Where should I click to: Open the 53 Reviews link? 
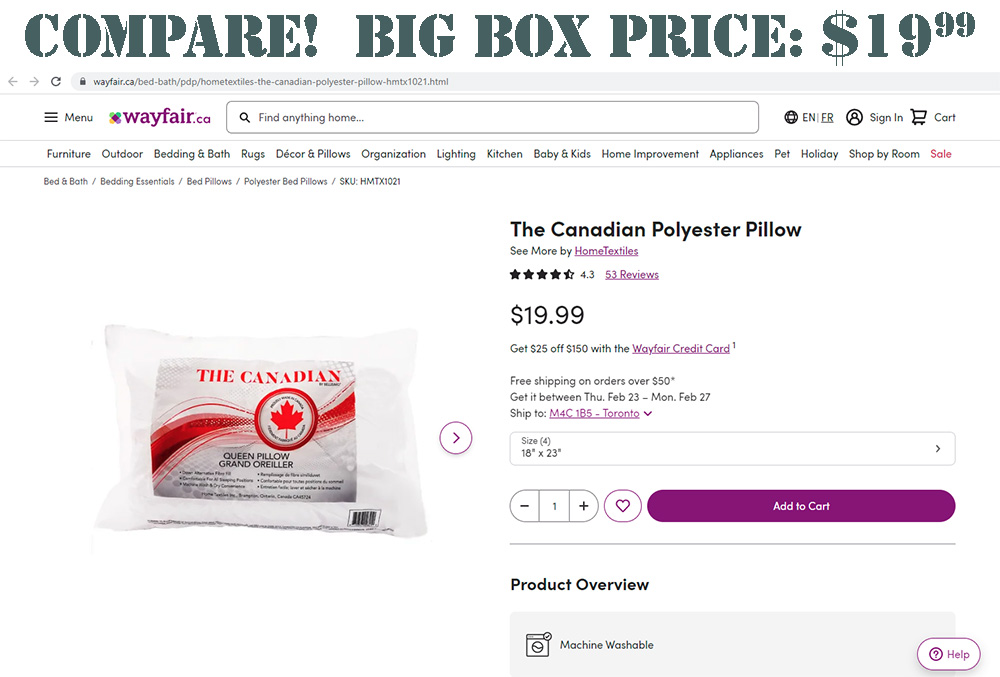pyautogui.click(x=631, y=274)
